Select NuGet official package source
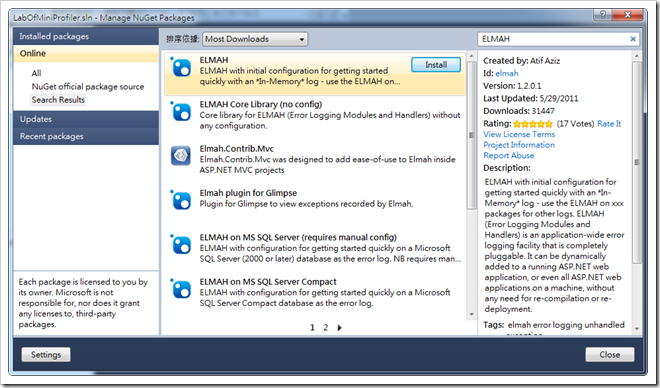The height and width of the screenshot is (388, 660). point(88,87)
